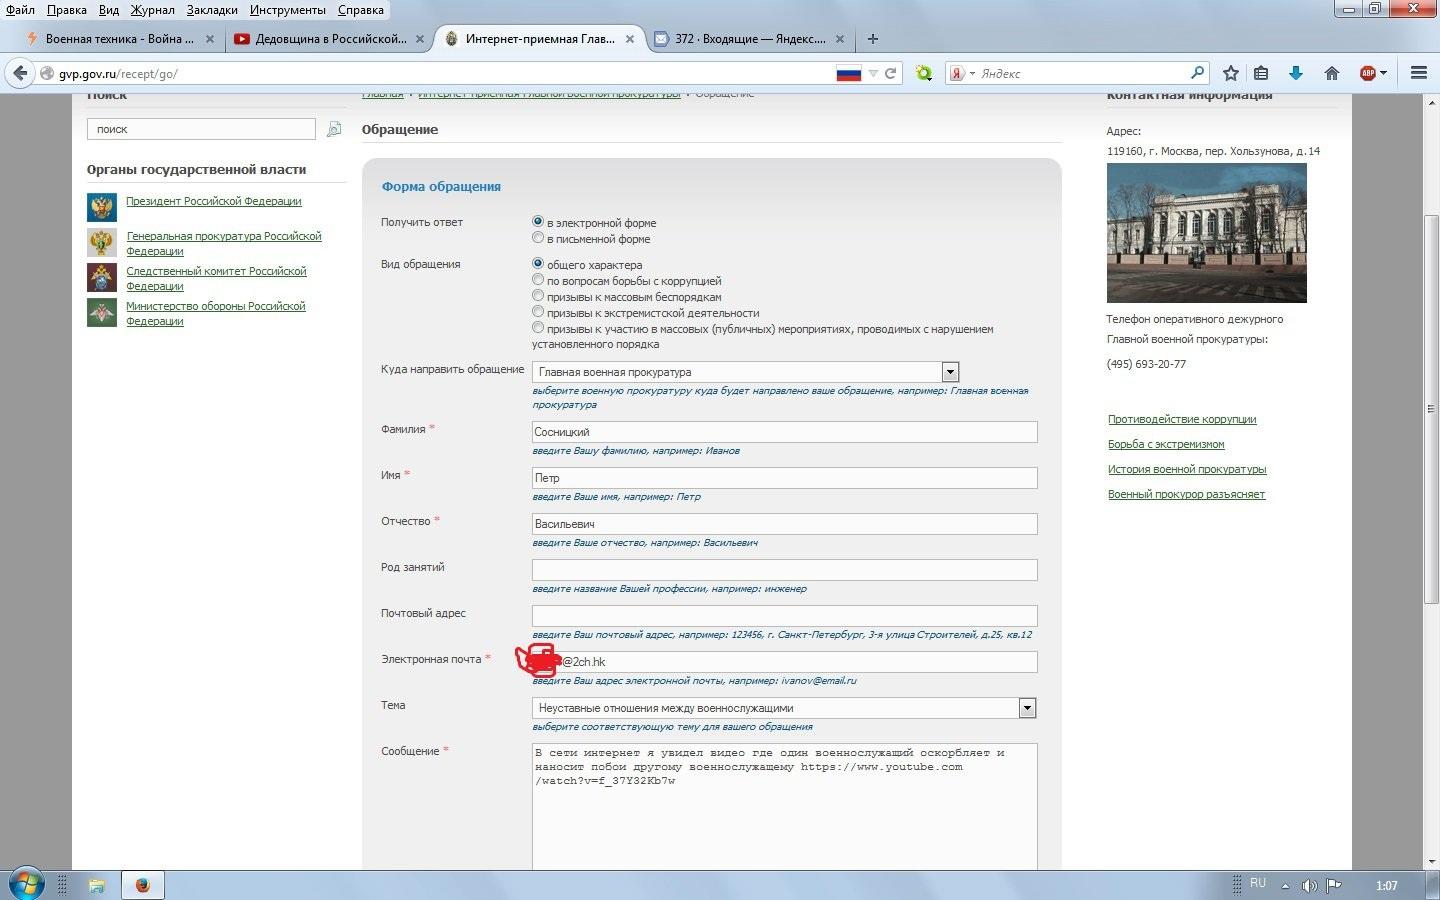Open the "Закладки" menu
This screenshot has height=900, width=1440.
[212, 10]
